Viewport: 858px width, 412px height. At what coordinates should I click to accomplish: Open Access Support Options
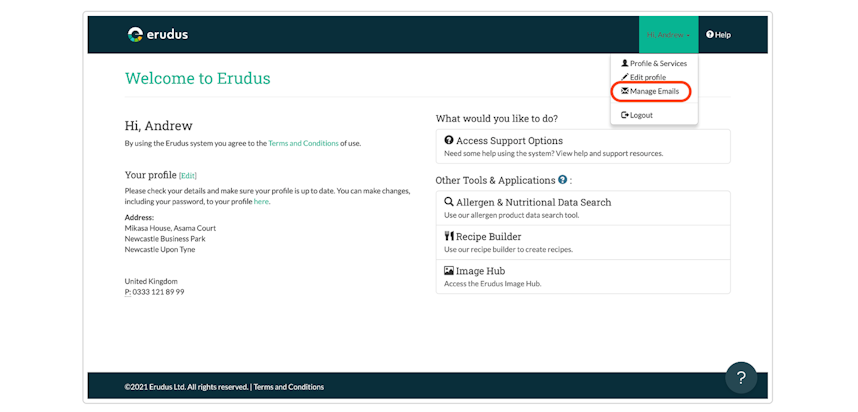pyautogui.click(x=583, y=146)
